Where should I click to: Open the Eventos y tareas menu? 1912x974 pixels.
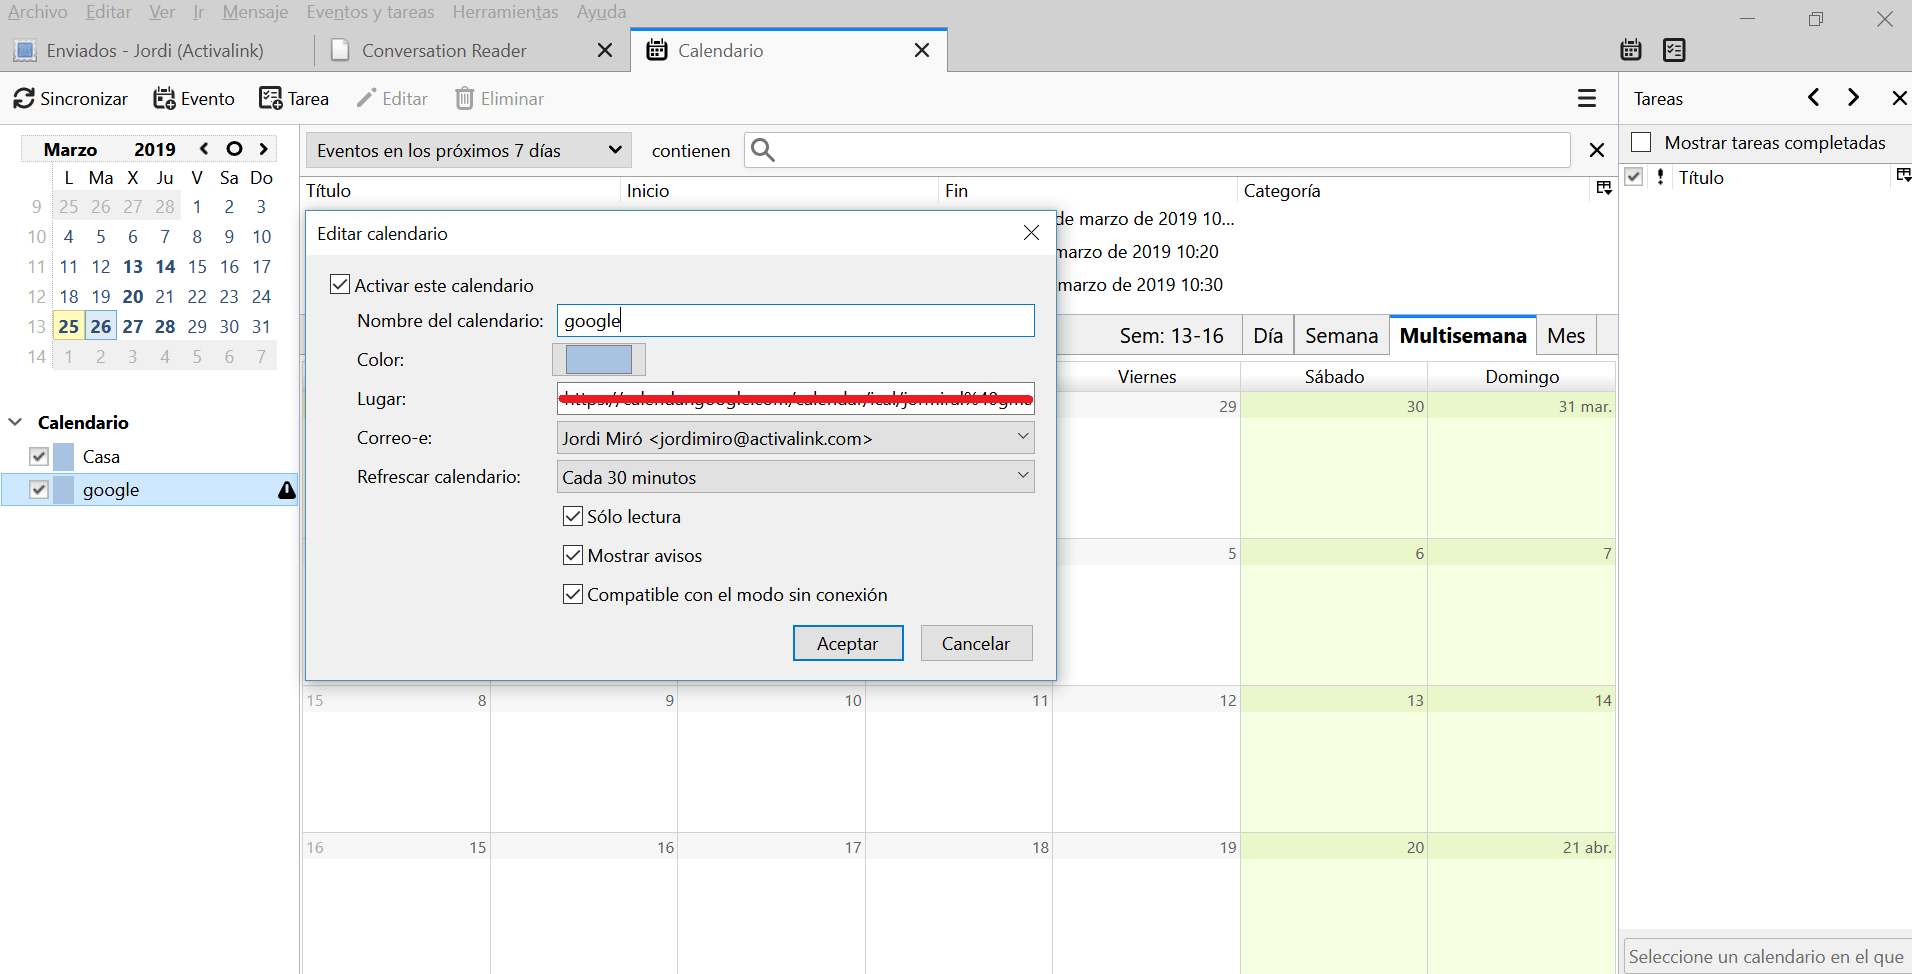pyautogui.click(x=370, y=12)
